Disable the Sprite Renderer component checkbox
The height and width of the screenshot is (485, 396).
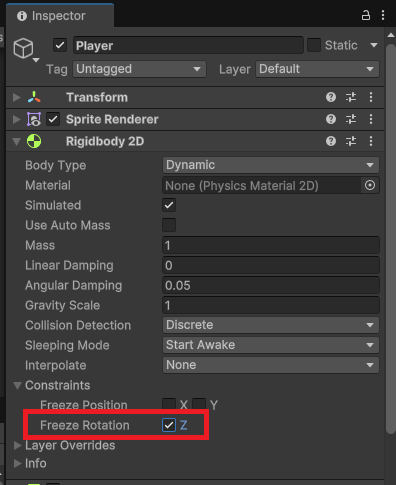53,119
